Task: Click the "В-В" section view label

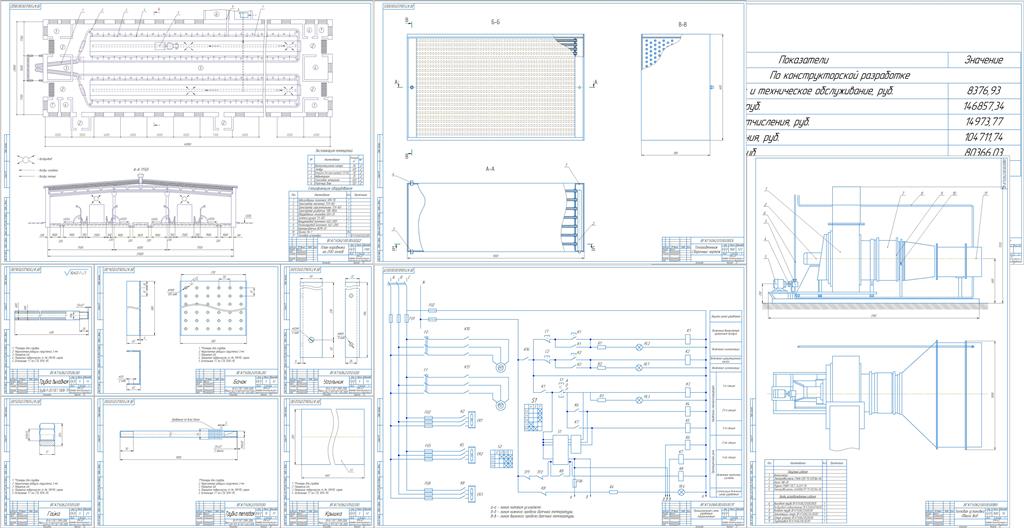Action: point(682,24)
